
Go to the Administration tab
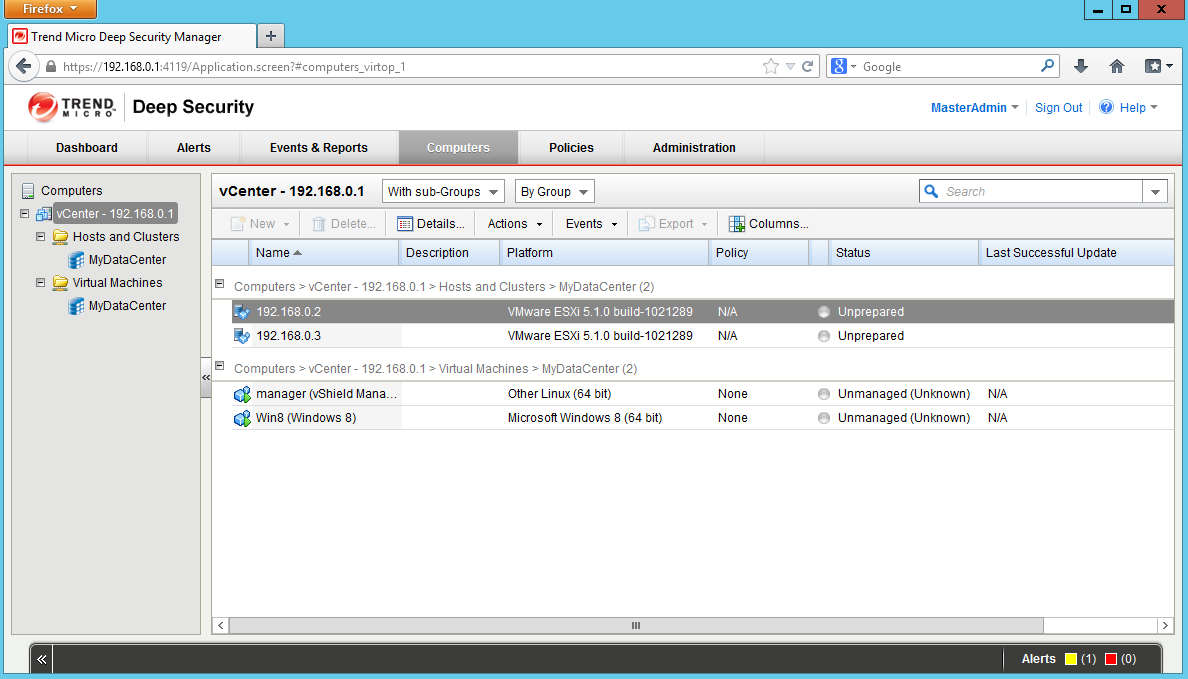694,148
